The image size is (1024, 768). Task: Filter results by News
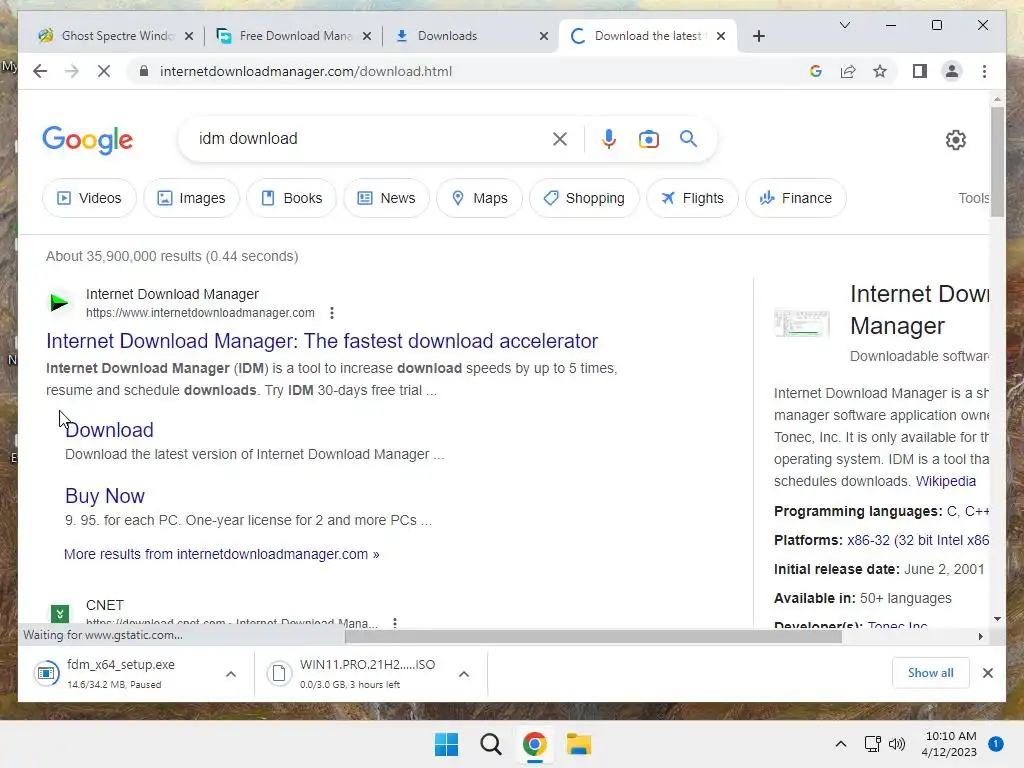click(386, 198)
